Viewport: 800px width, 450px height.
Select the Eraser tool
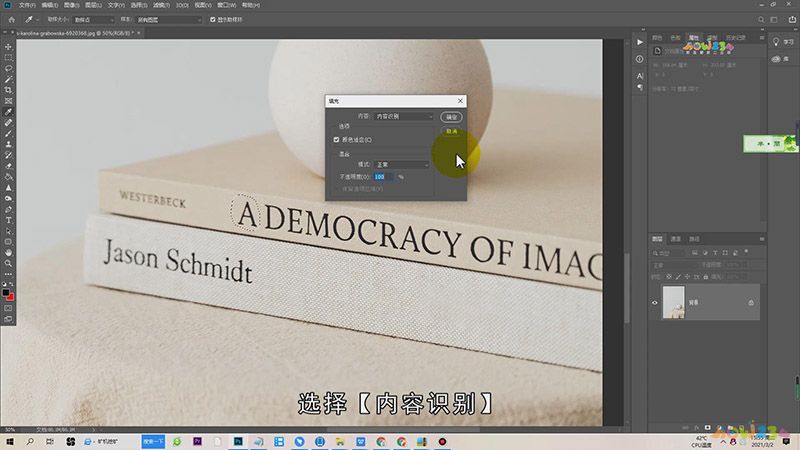click(8, 166)
